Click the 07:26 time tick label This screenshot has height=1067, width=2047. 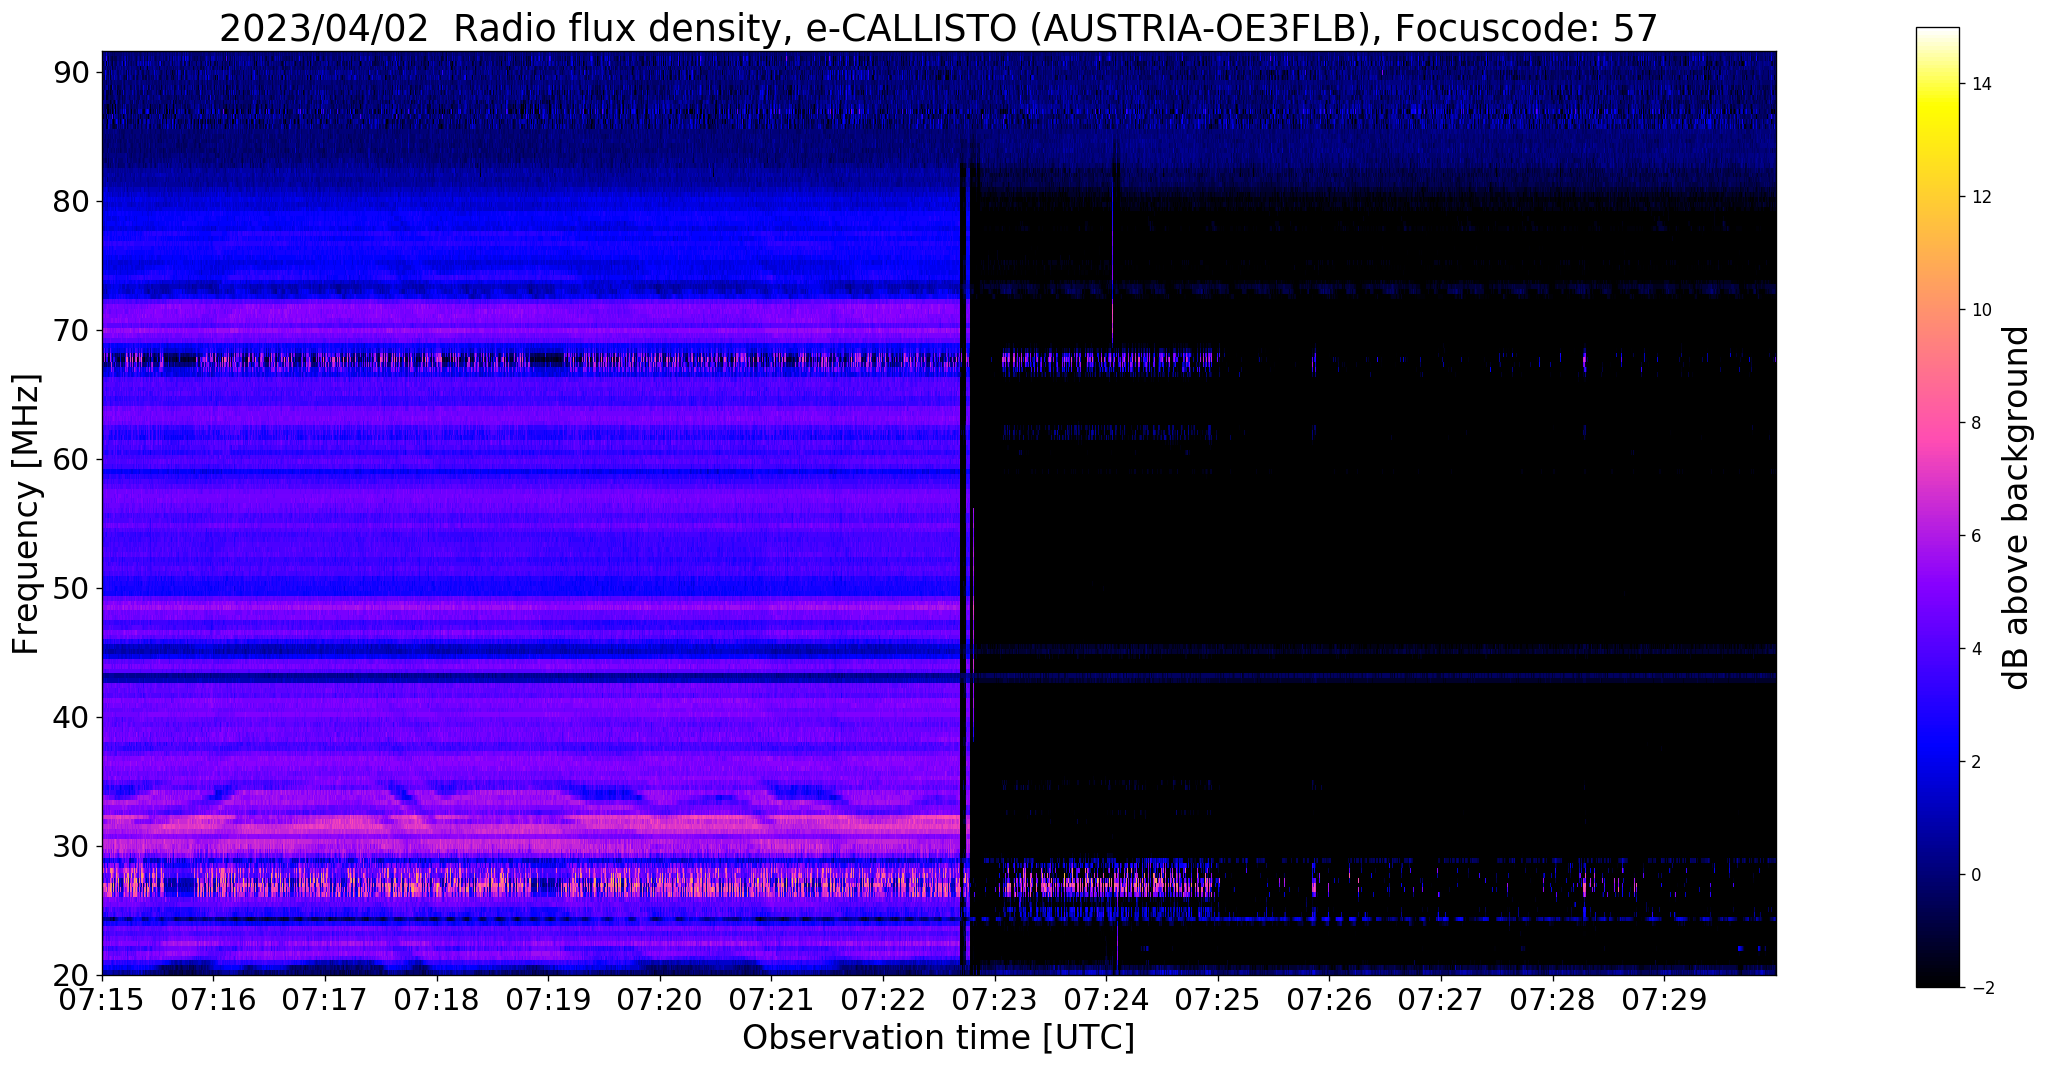(1329, 1000)
